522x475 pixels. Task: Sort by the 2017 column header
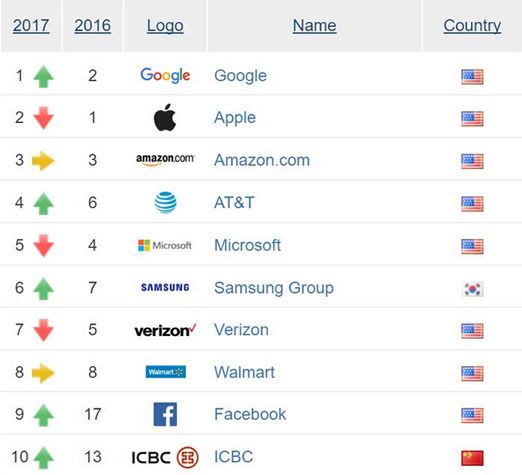coord(31,26)
